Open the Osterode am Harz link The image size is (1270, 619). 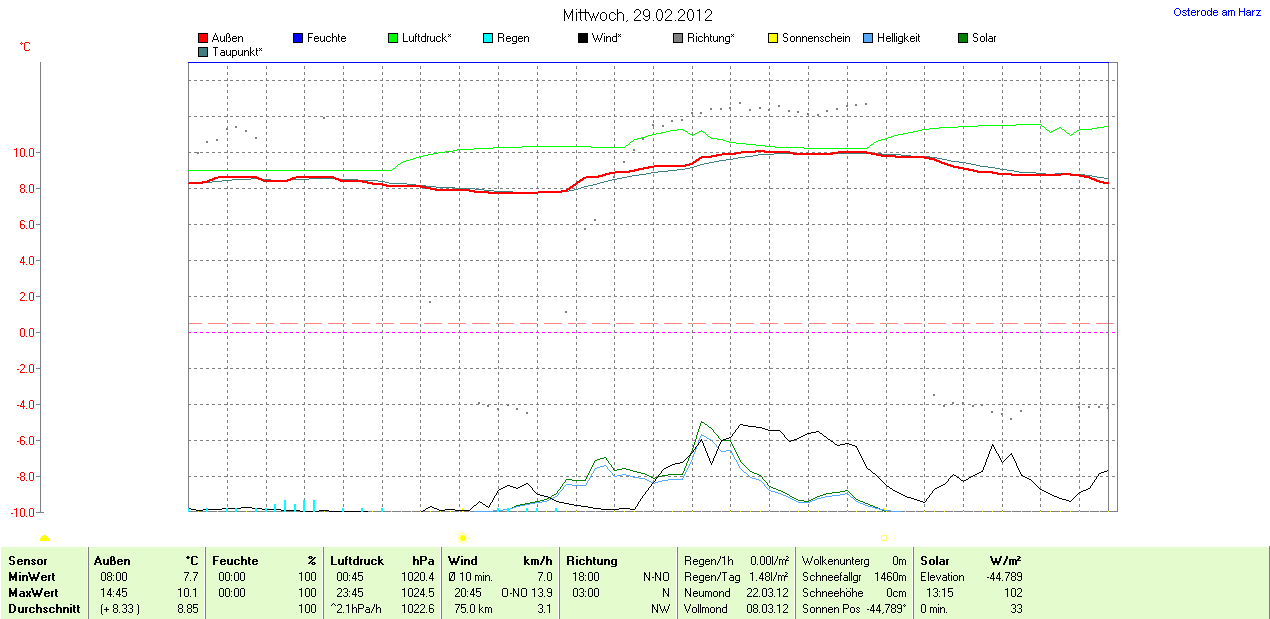[1216, 12]
